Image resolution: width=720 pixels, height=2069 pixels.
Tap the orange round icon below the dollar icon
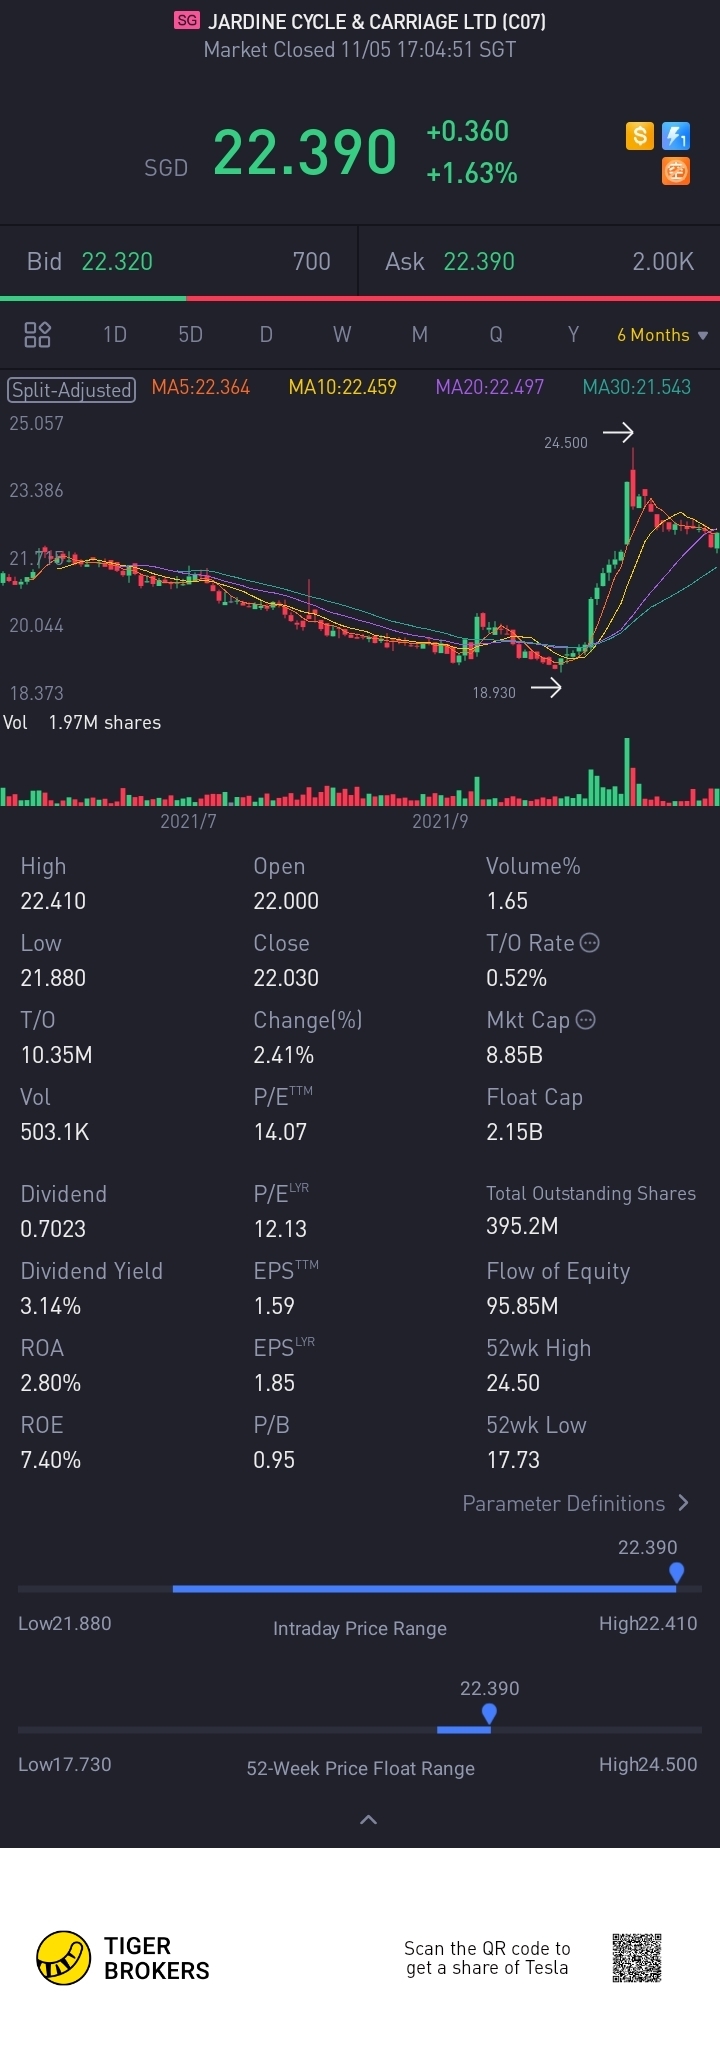pos(676,172)
